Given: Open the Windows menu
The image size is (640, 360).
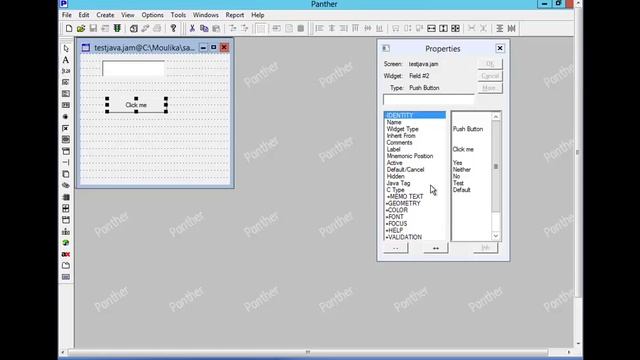Looking at the screenshot, I should click(x=206, y=15).
